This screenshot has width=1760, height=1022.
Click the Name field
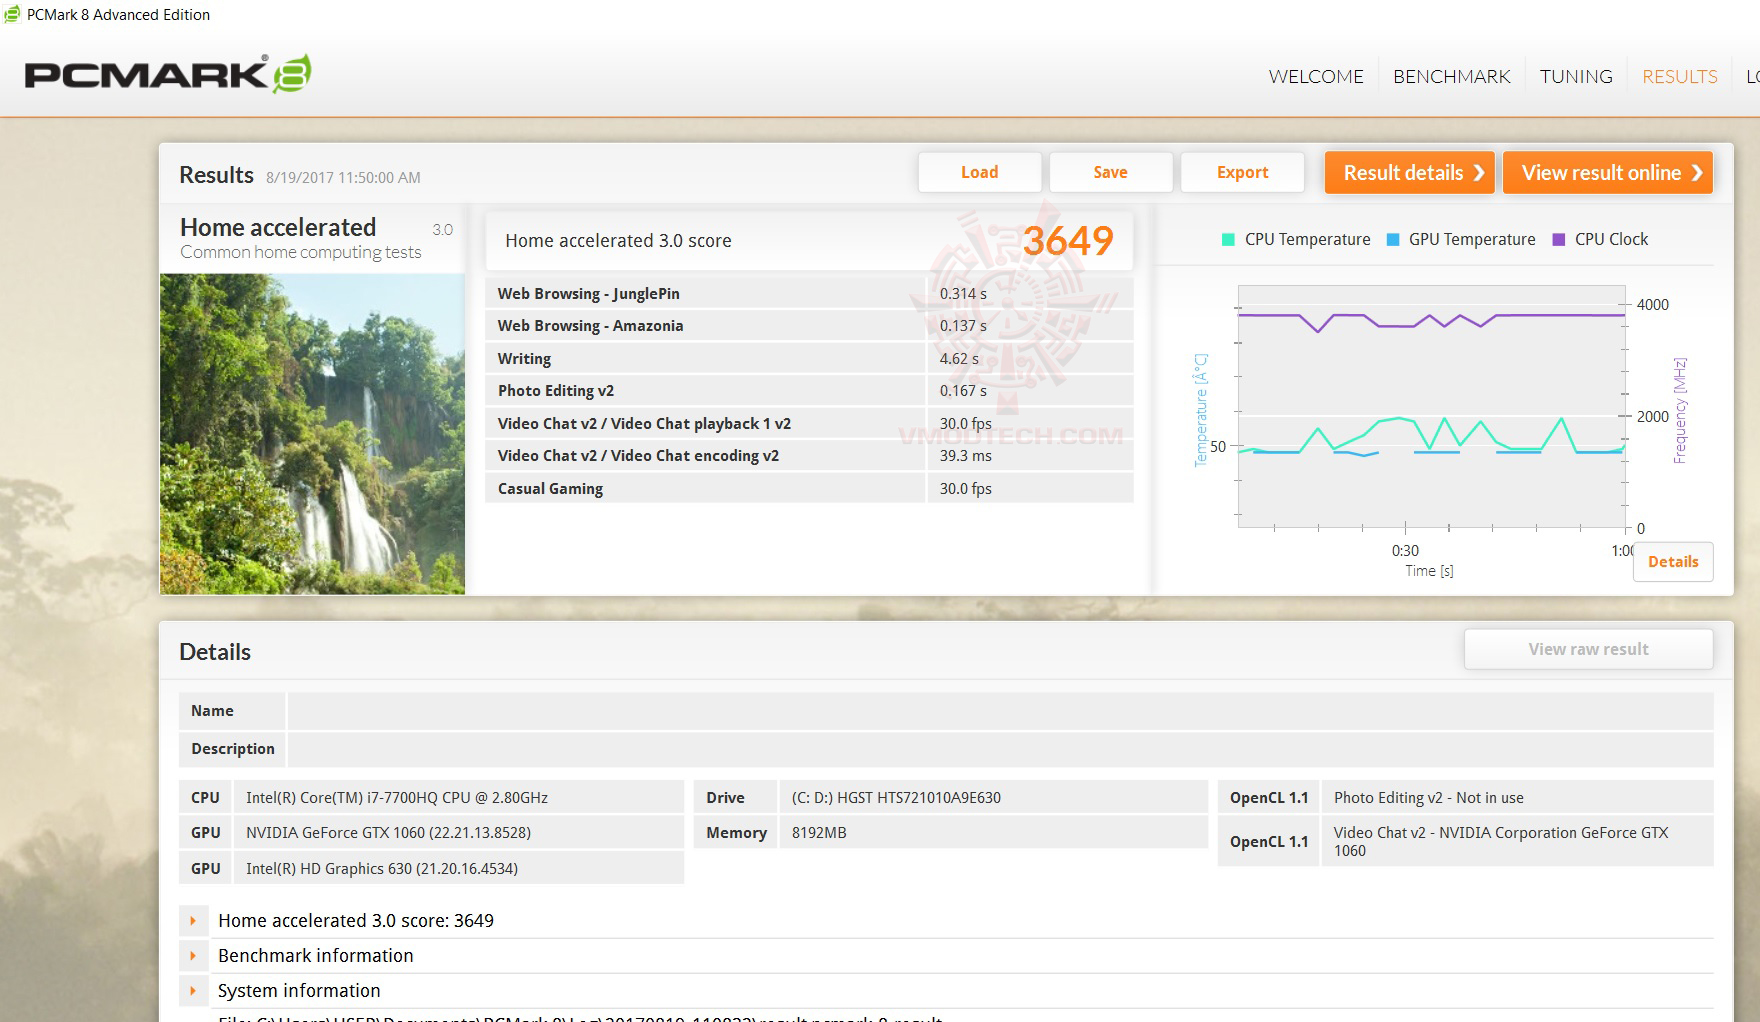click(x=1000, y=710)
